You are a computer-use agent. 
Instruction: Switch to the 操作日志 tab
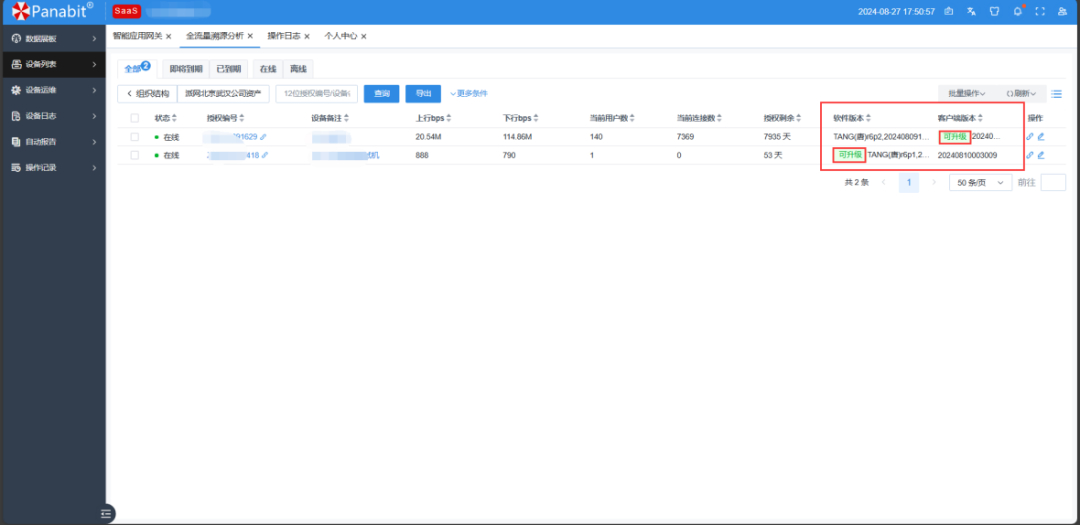pos(283,36)
